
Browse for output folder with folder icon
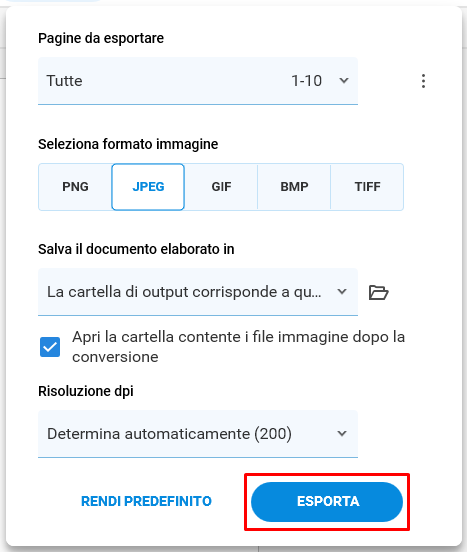(378, 292)
